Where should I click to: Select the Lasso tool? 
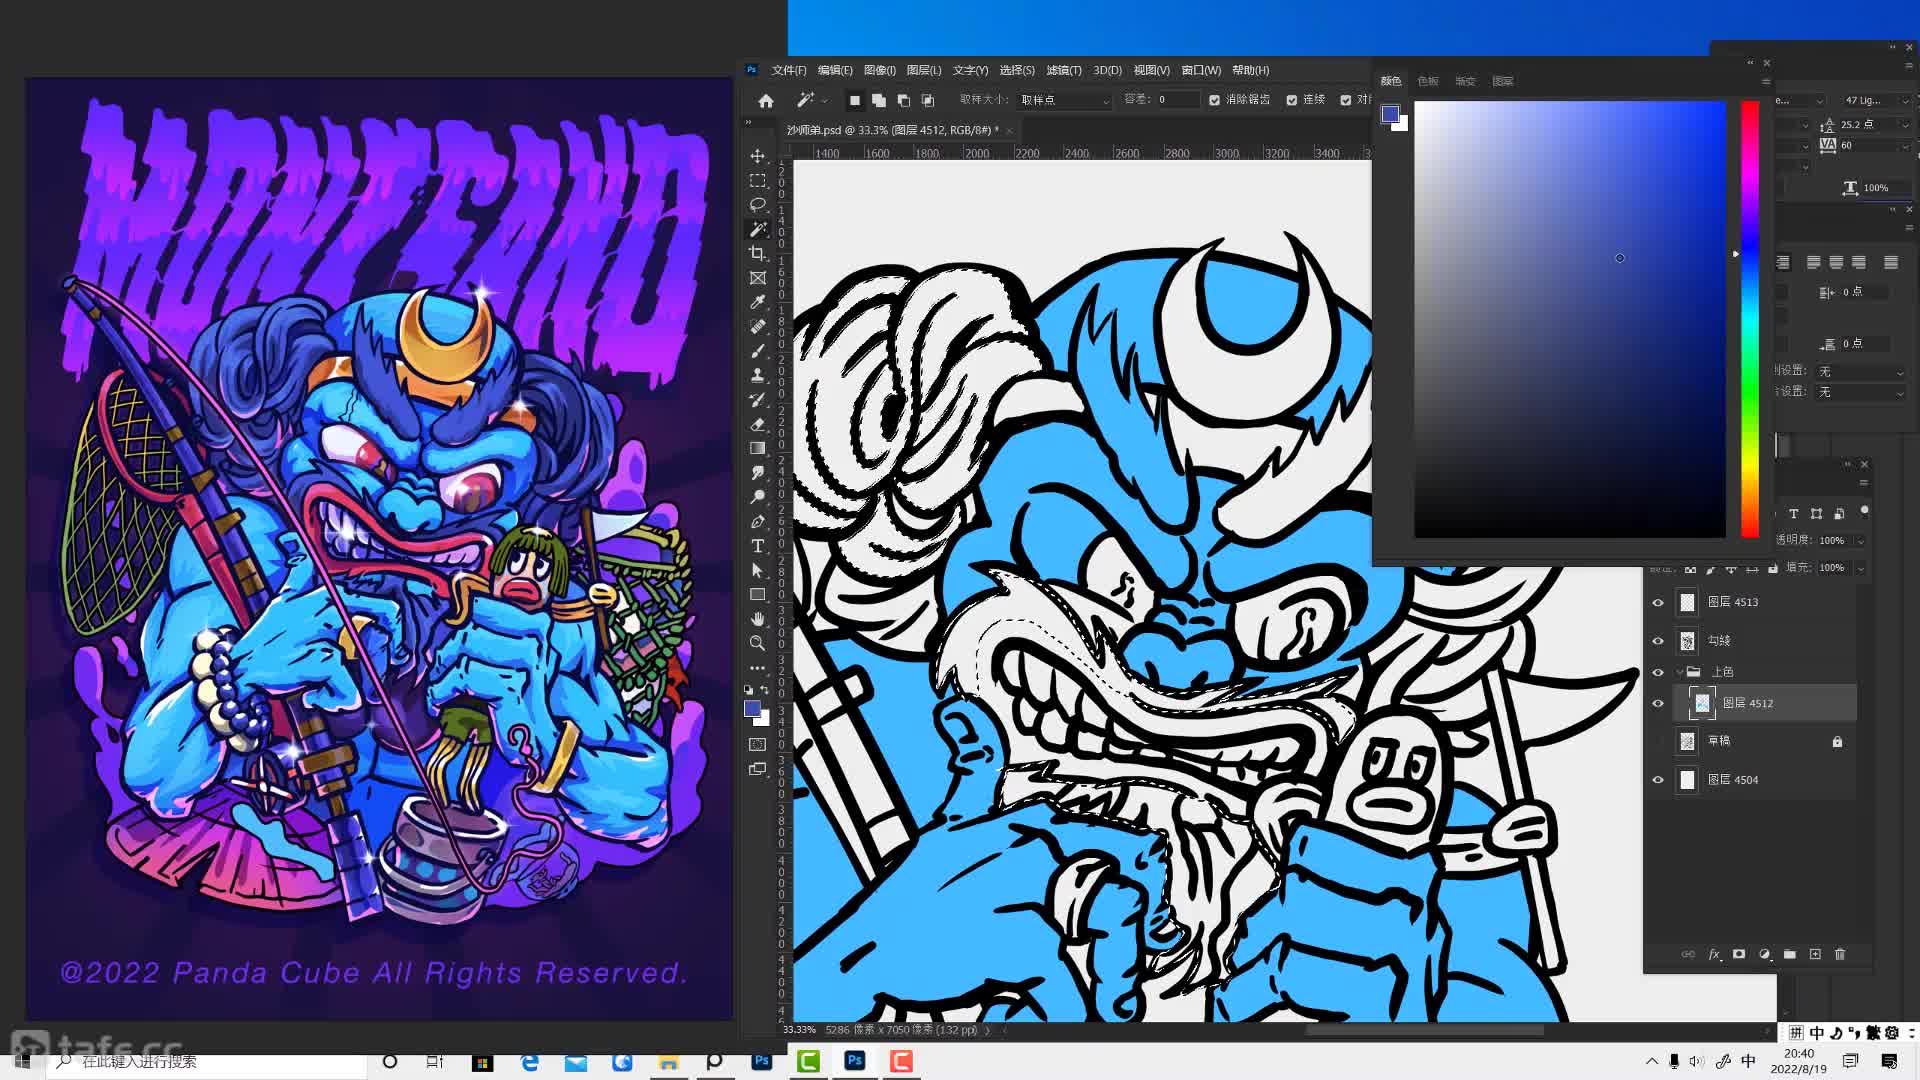(x=758, y=204)
